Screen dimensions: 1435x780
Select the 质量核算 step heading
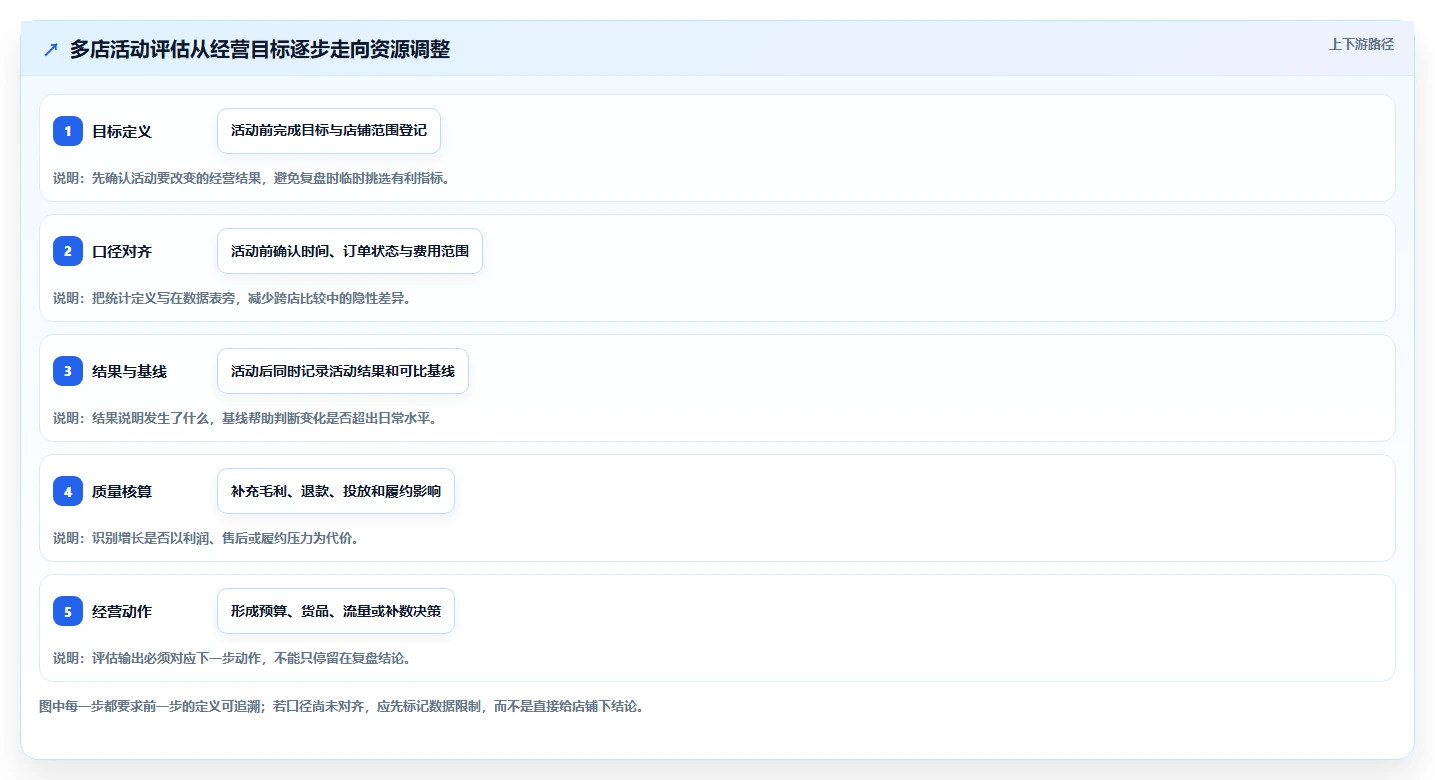122,491
